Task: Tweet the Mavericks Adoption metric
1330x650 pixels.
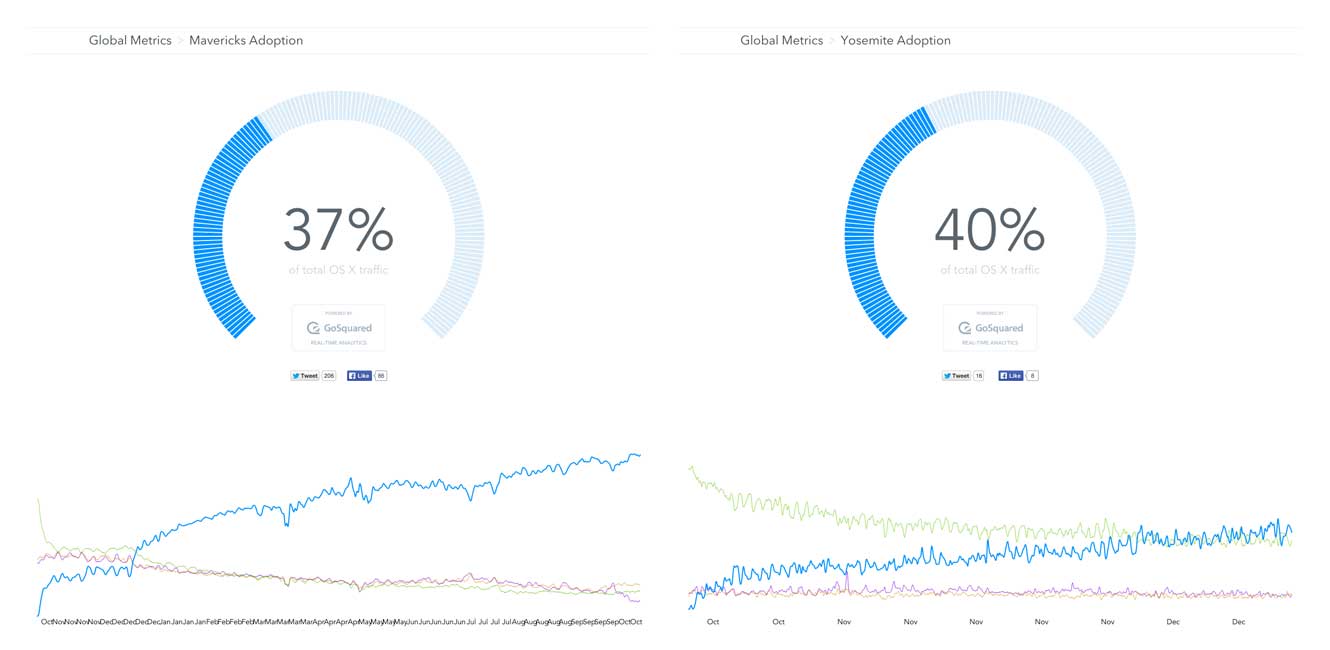Action: (304, 376)
